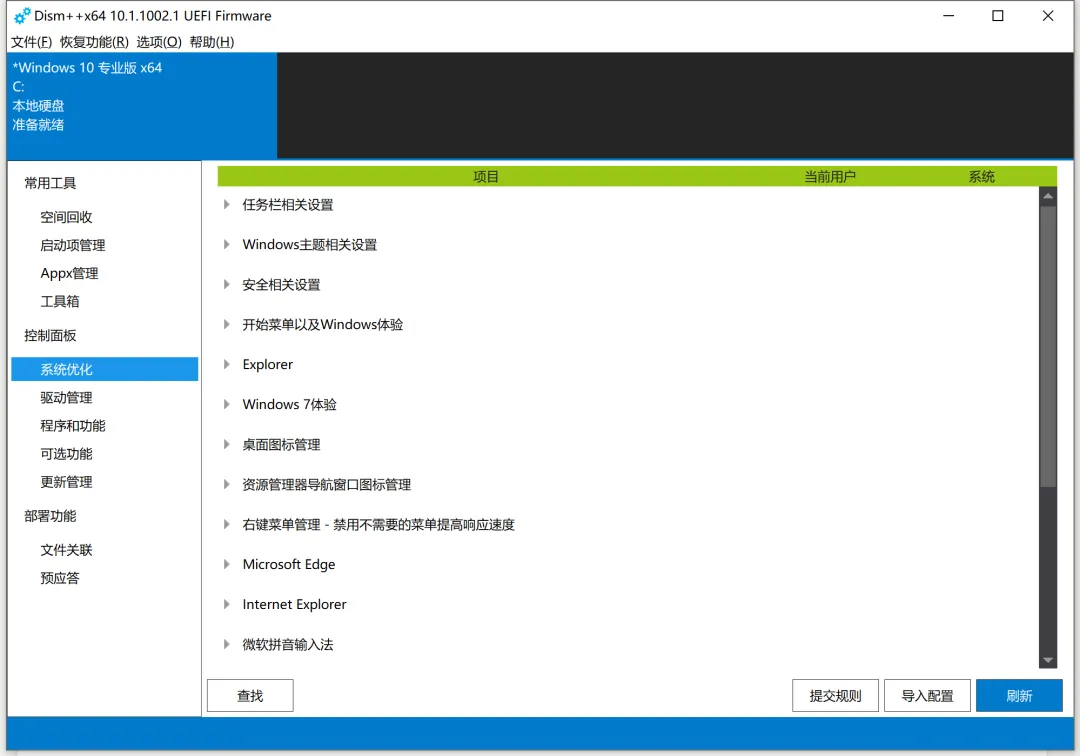Screen dimensions: 1080x756
Task: Click the 任务栏相关设置 row label
Action: click(287, 204)
